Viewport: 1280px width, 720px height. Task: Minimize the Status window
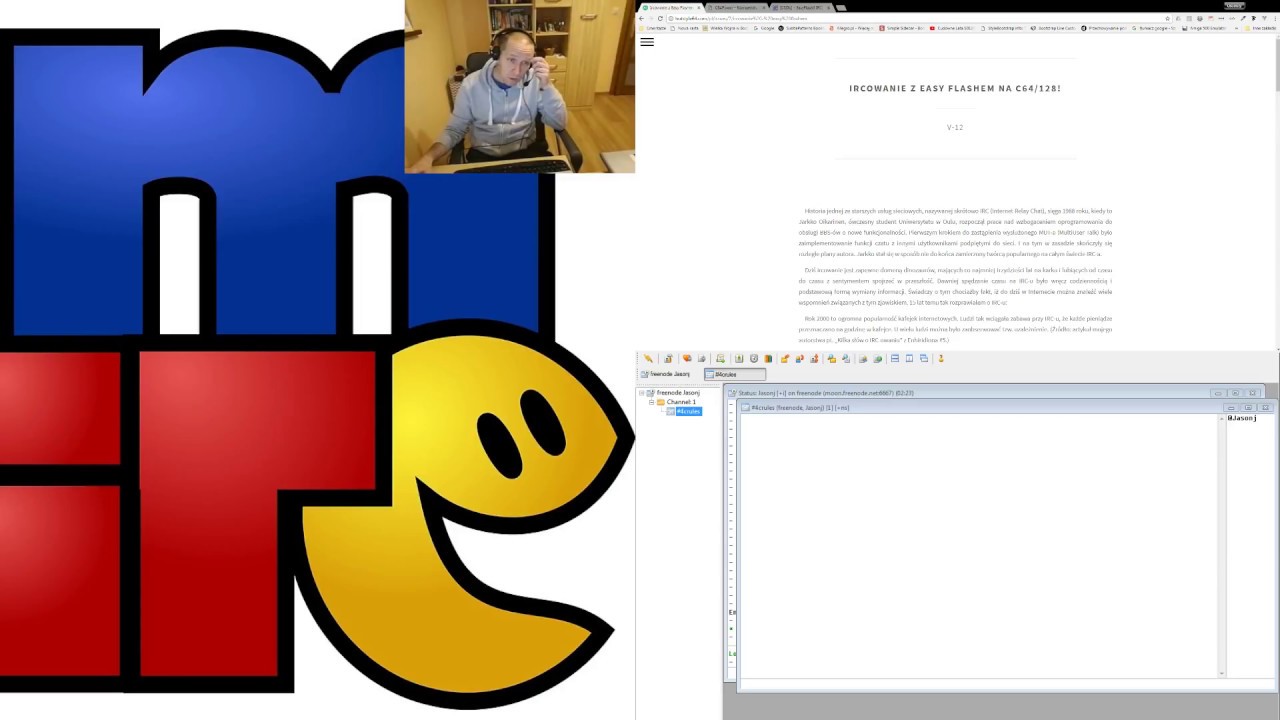1217,393
